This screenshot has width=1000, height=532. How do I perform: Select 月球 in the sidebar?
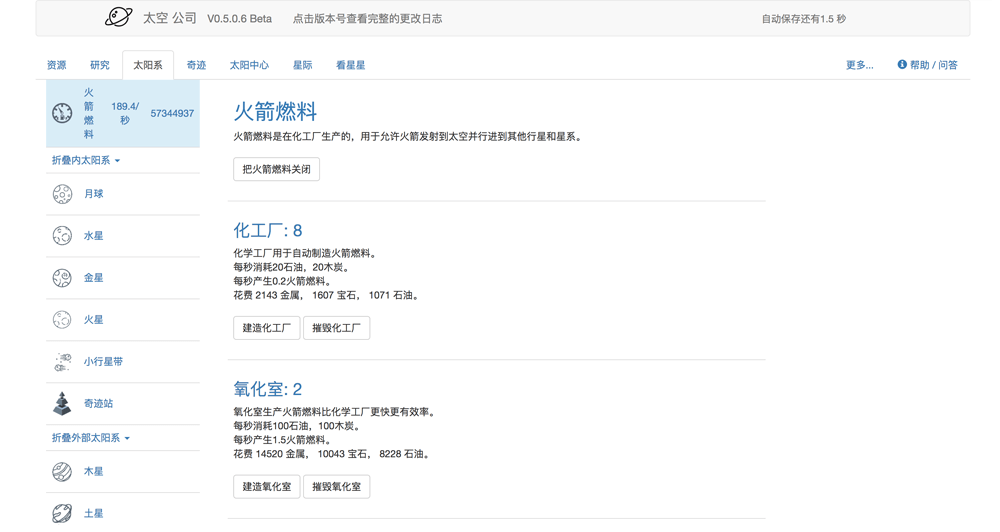click(x=94, y=194)
